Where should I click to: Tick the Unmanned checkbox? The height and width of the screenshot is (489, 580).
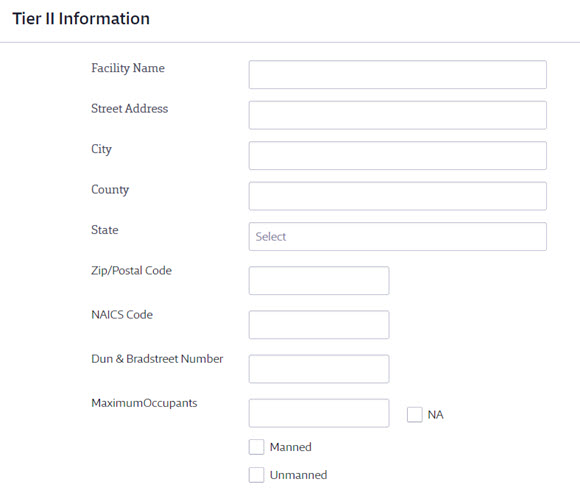coord(256,475)
